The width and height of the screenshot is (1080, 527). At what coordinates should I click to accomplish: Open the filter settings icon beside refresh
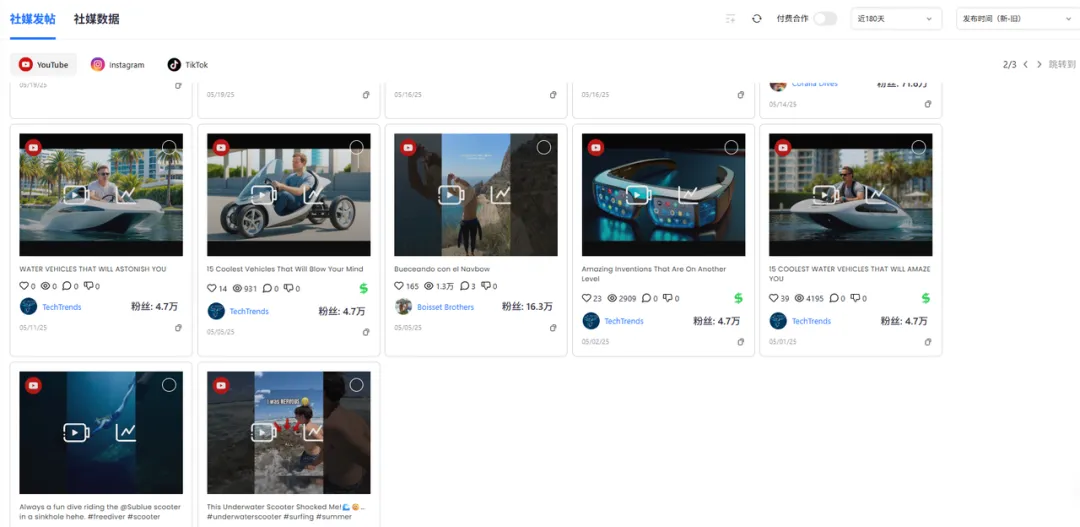point(731,19)
